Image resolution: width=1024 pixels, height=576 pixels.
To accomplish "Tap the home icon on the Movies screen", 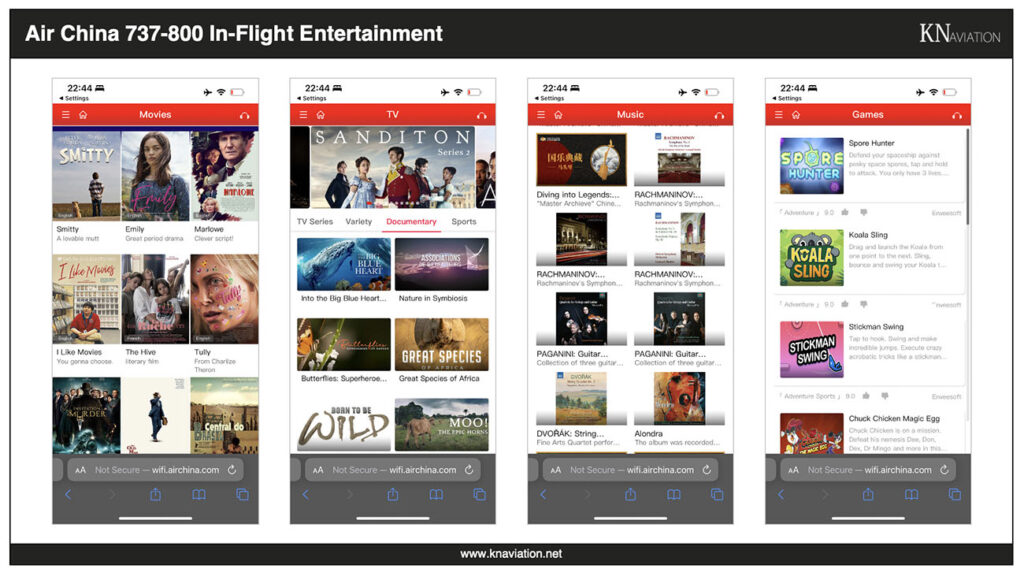I will coord(83,115).
